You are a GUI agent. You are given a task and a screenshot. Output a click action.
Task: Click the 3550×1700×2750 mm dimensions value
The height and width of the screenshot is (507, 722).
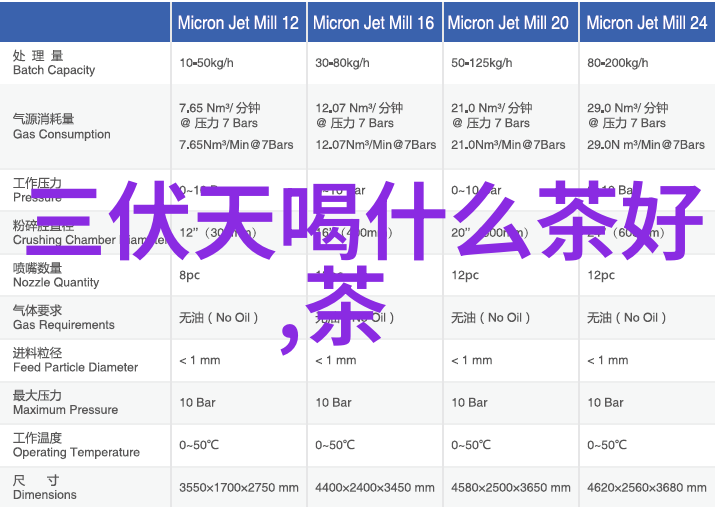click(239, 488)
